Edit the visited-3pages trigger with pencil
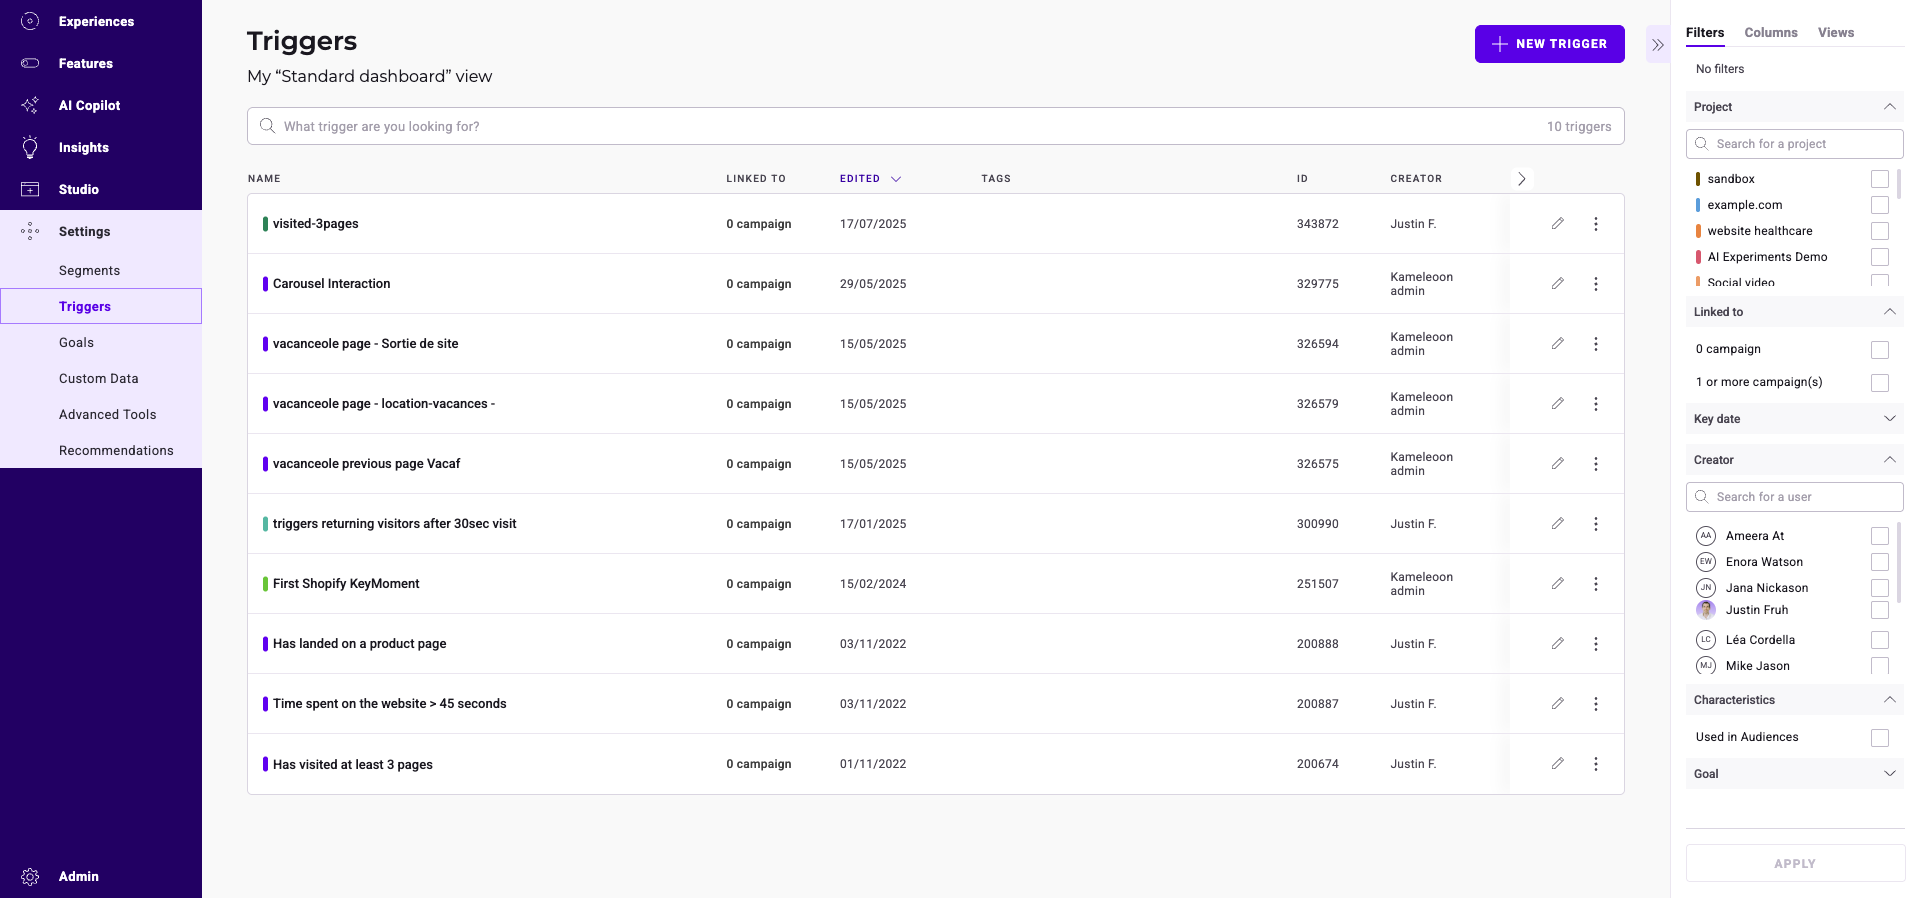Image resolution: width=1920 pixels, height=898 pixels. [1557, 224]
